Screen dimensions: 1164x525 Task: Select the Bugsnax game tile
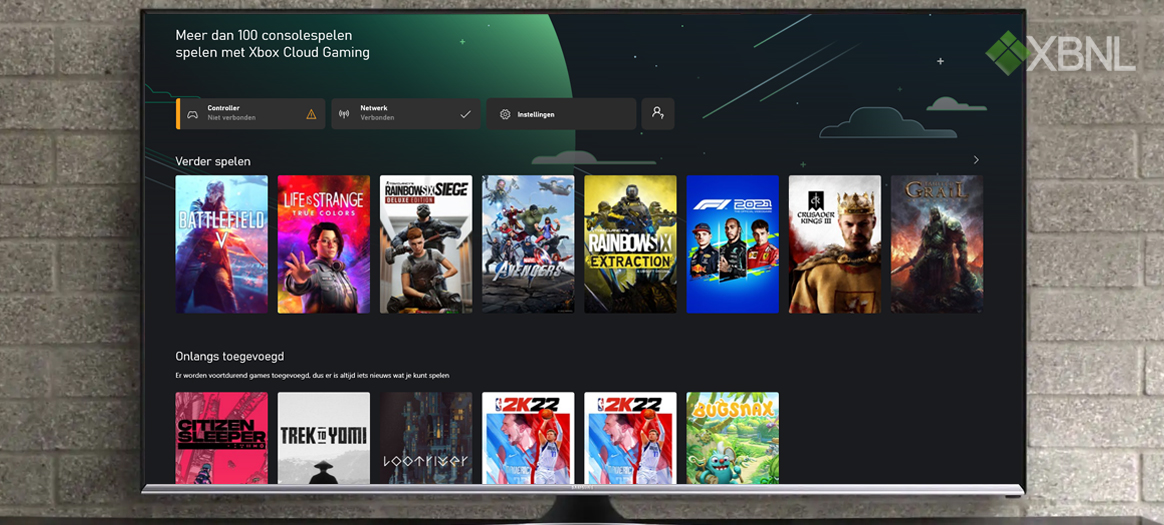click(733, 438)
